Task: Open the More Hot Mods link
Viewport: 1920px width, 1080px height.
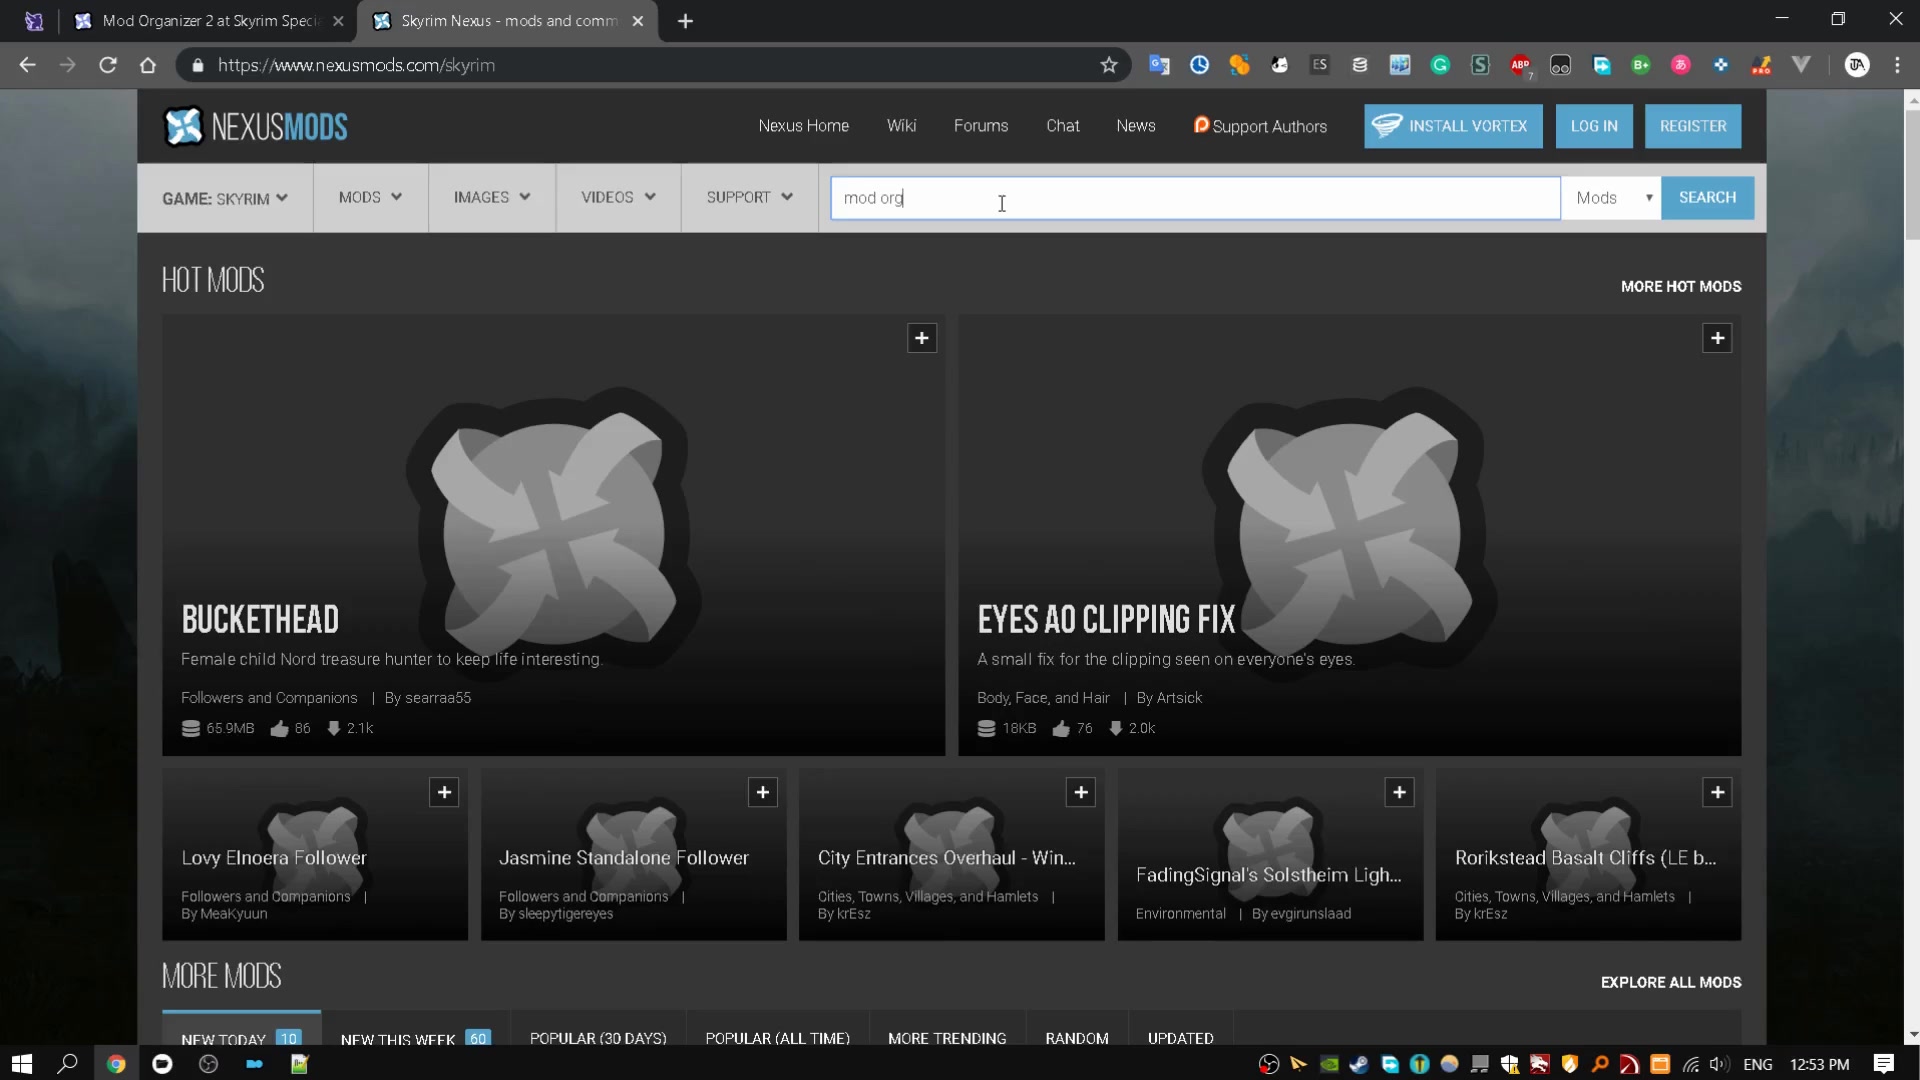Action: [x=1680, y=286]
